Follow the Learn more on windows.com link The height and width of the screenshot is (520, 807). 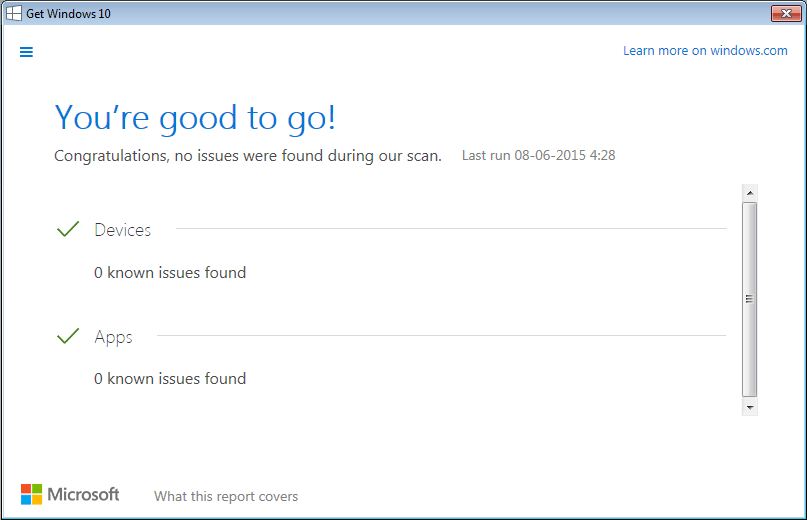[705, 50]
